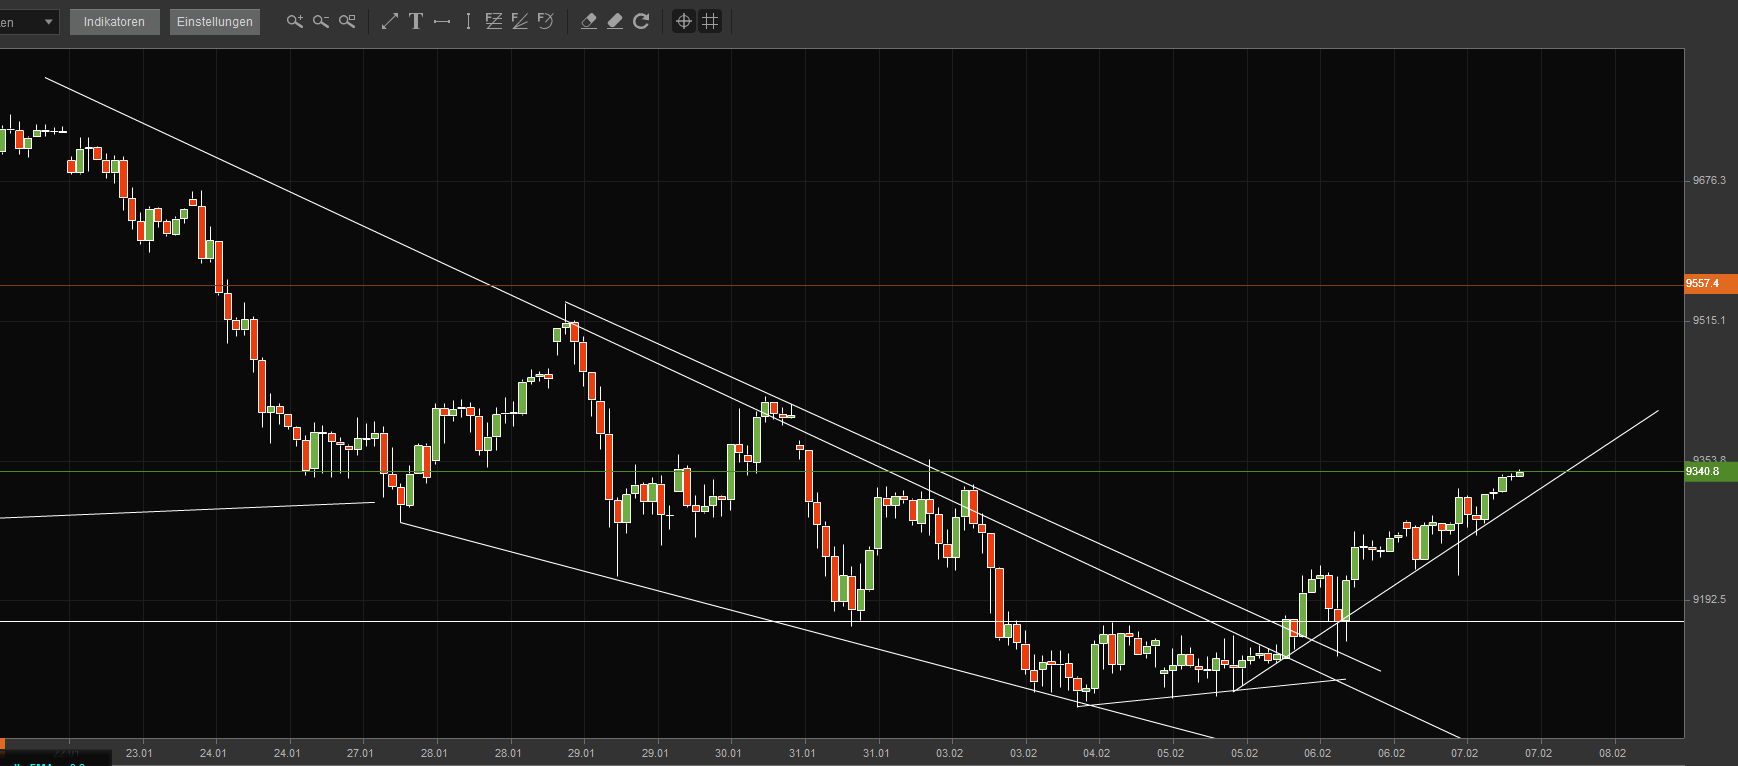This screenshot has width=1738, height=766.
Task: Select the Fibonacci fan tool
Action: (x=520, y=21)
